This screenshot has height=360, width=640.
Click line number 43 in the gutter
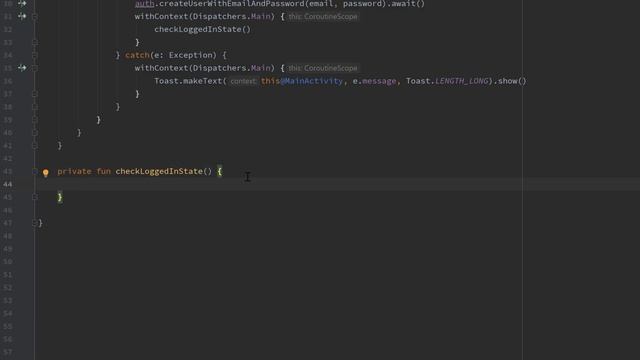pos(8,171)
